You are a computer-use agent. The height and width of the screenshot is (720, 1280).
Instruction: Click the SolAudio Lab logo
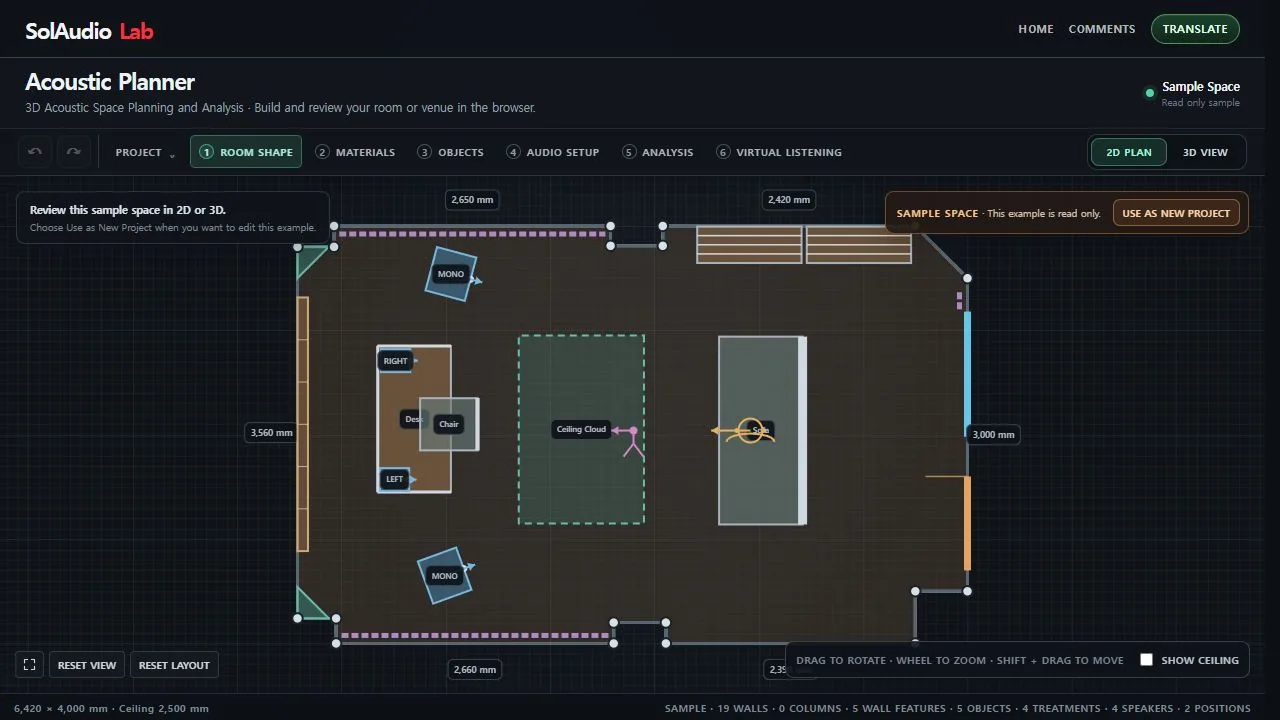click(x=89, y=31)
